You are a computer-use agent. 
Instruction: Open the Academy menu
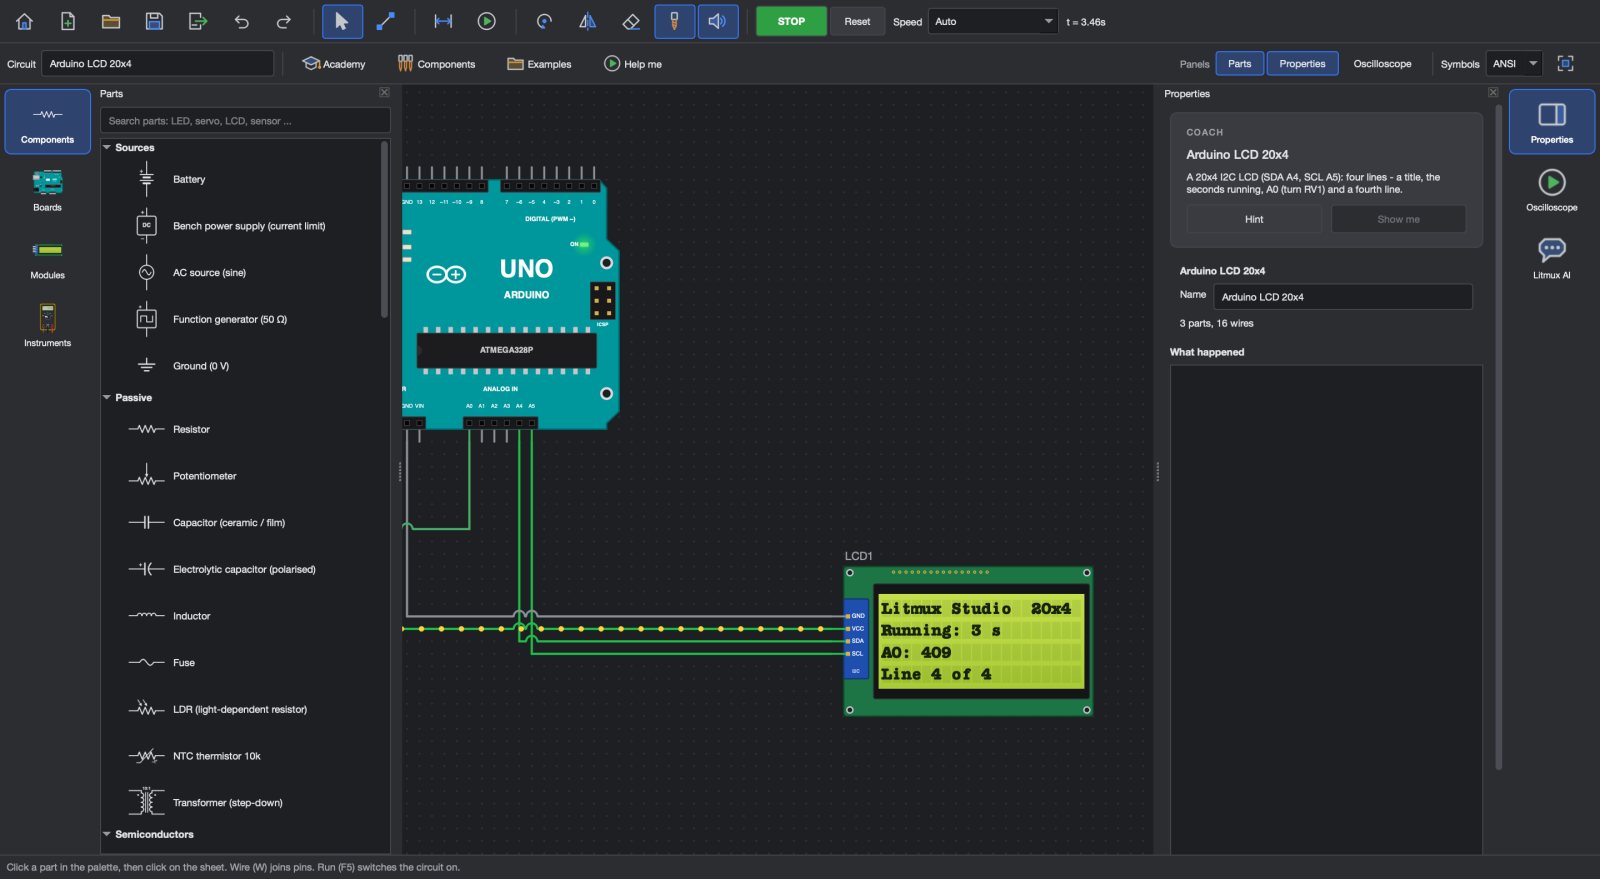(334, 64)
